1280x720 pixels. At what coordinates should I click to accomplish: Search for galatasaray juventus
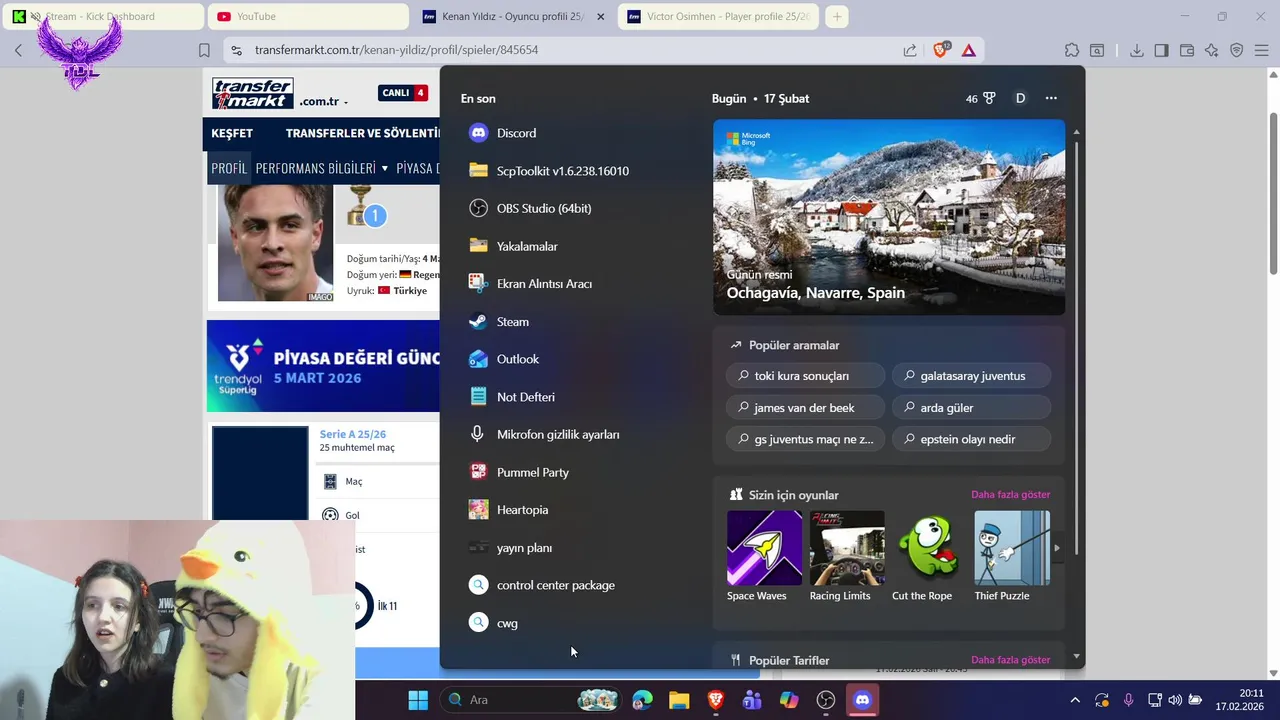[x=971, y=376]
